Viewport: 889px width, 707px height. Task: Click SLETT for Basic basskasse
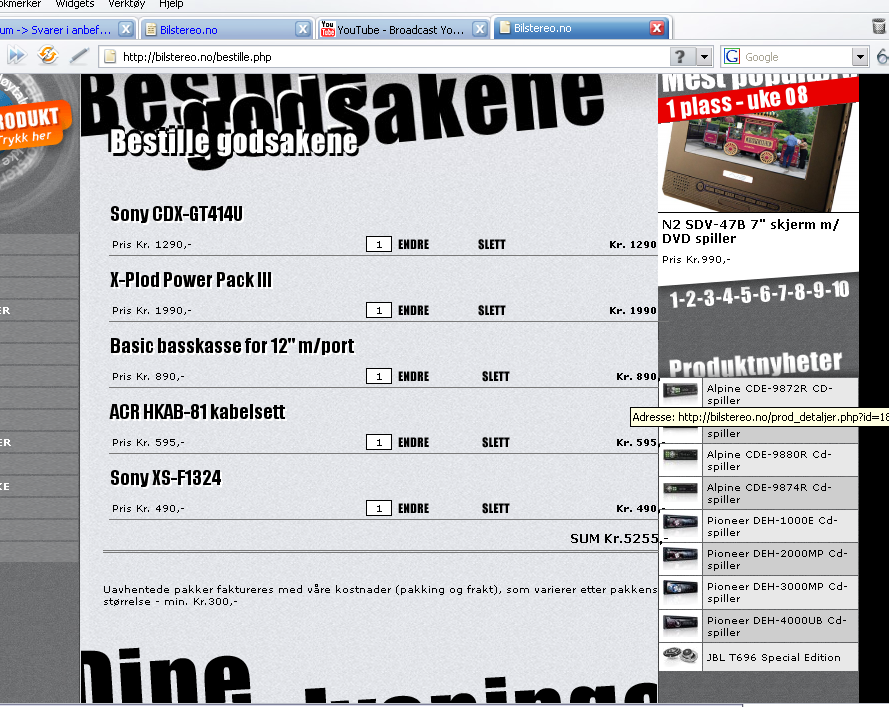(x=496, y=376)
